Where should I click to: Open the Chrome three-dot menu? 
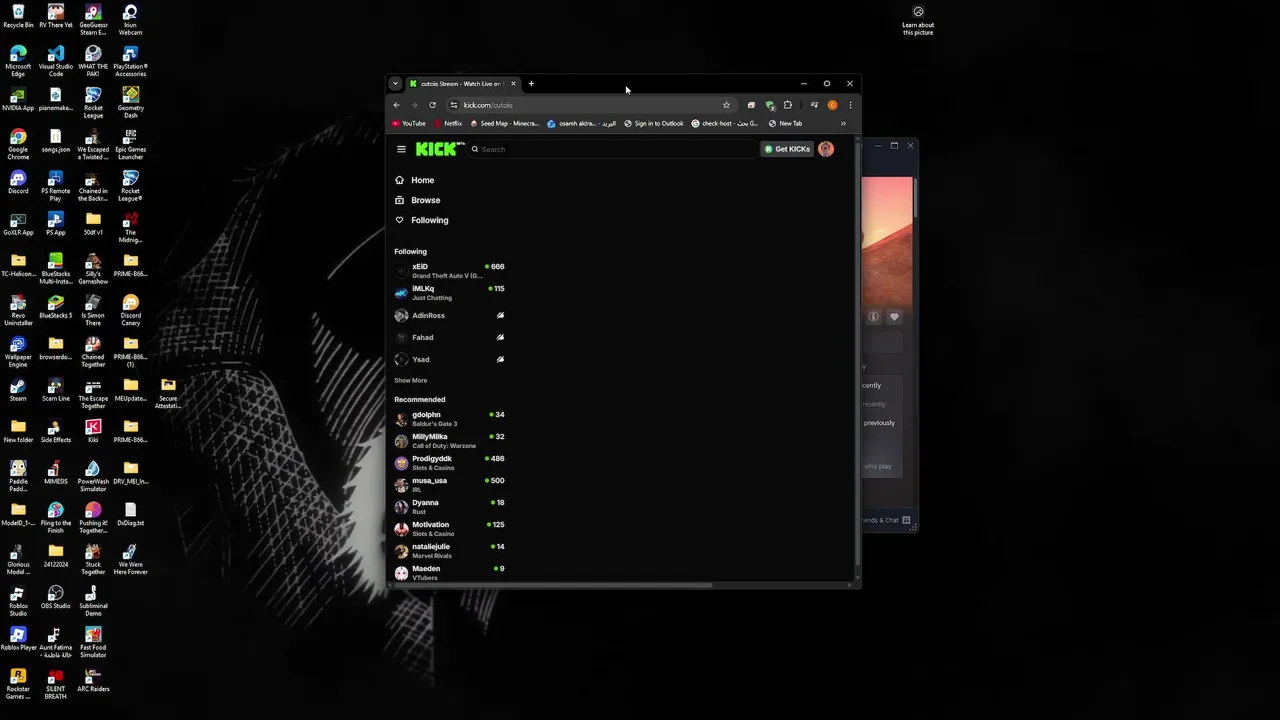[x=850, y=105]
